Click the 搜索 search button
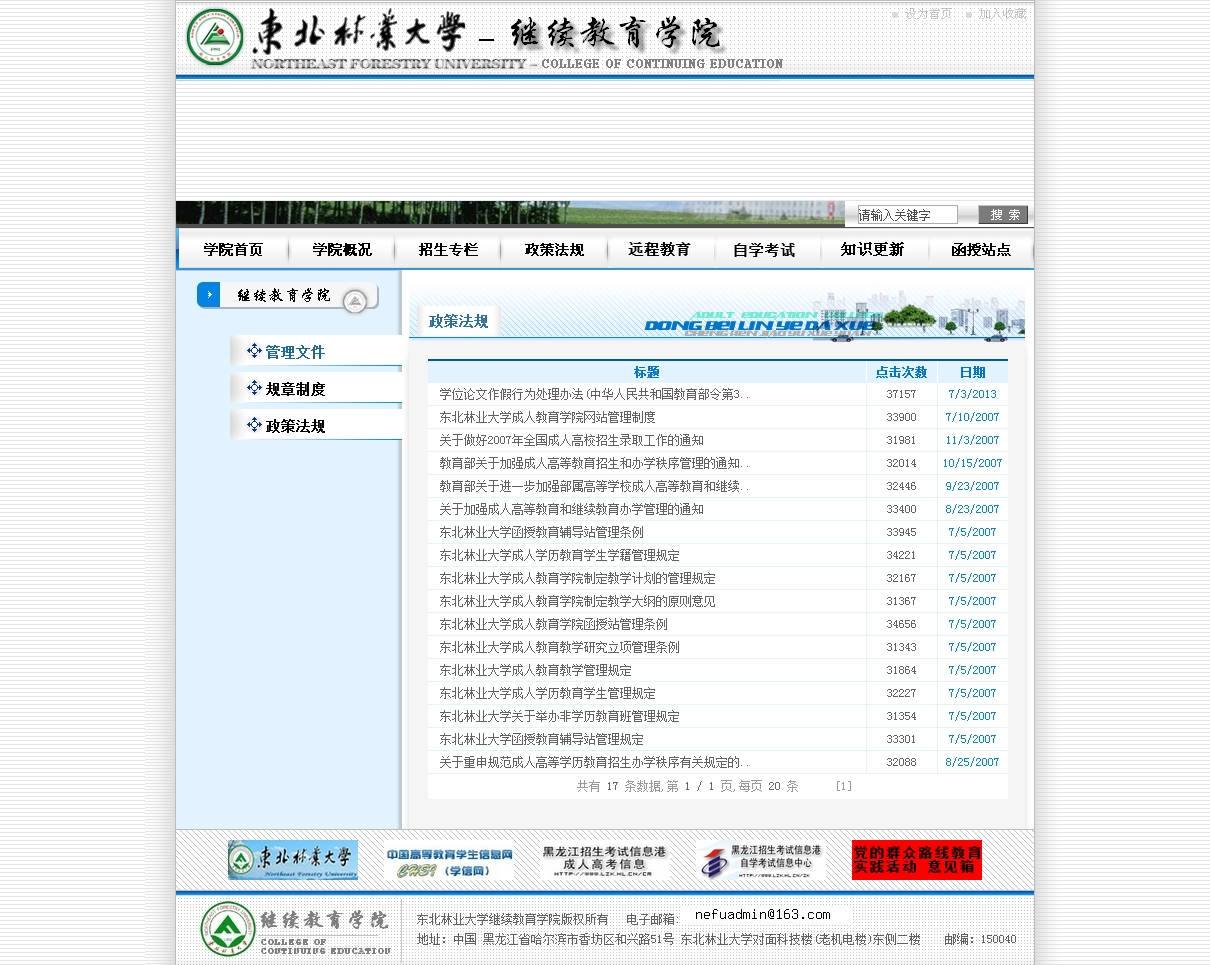This screenshot has width=1210, height=965. [x=1003, y=215]
